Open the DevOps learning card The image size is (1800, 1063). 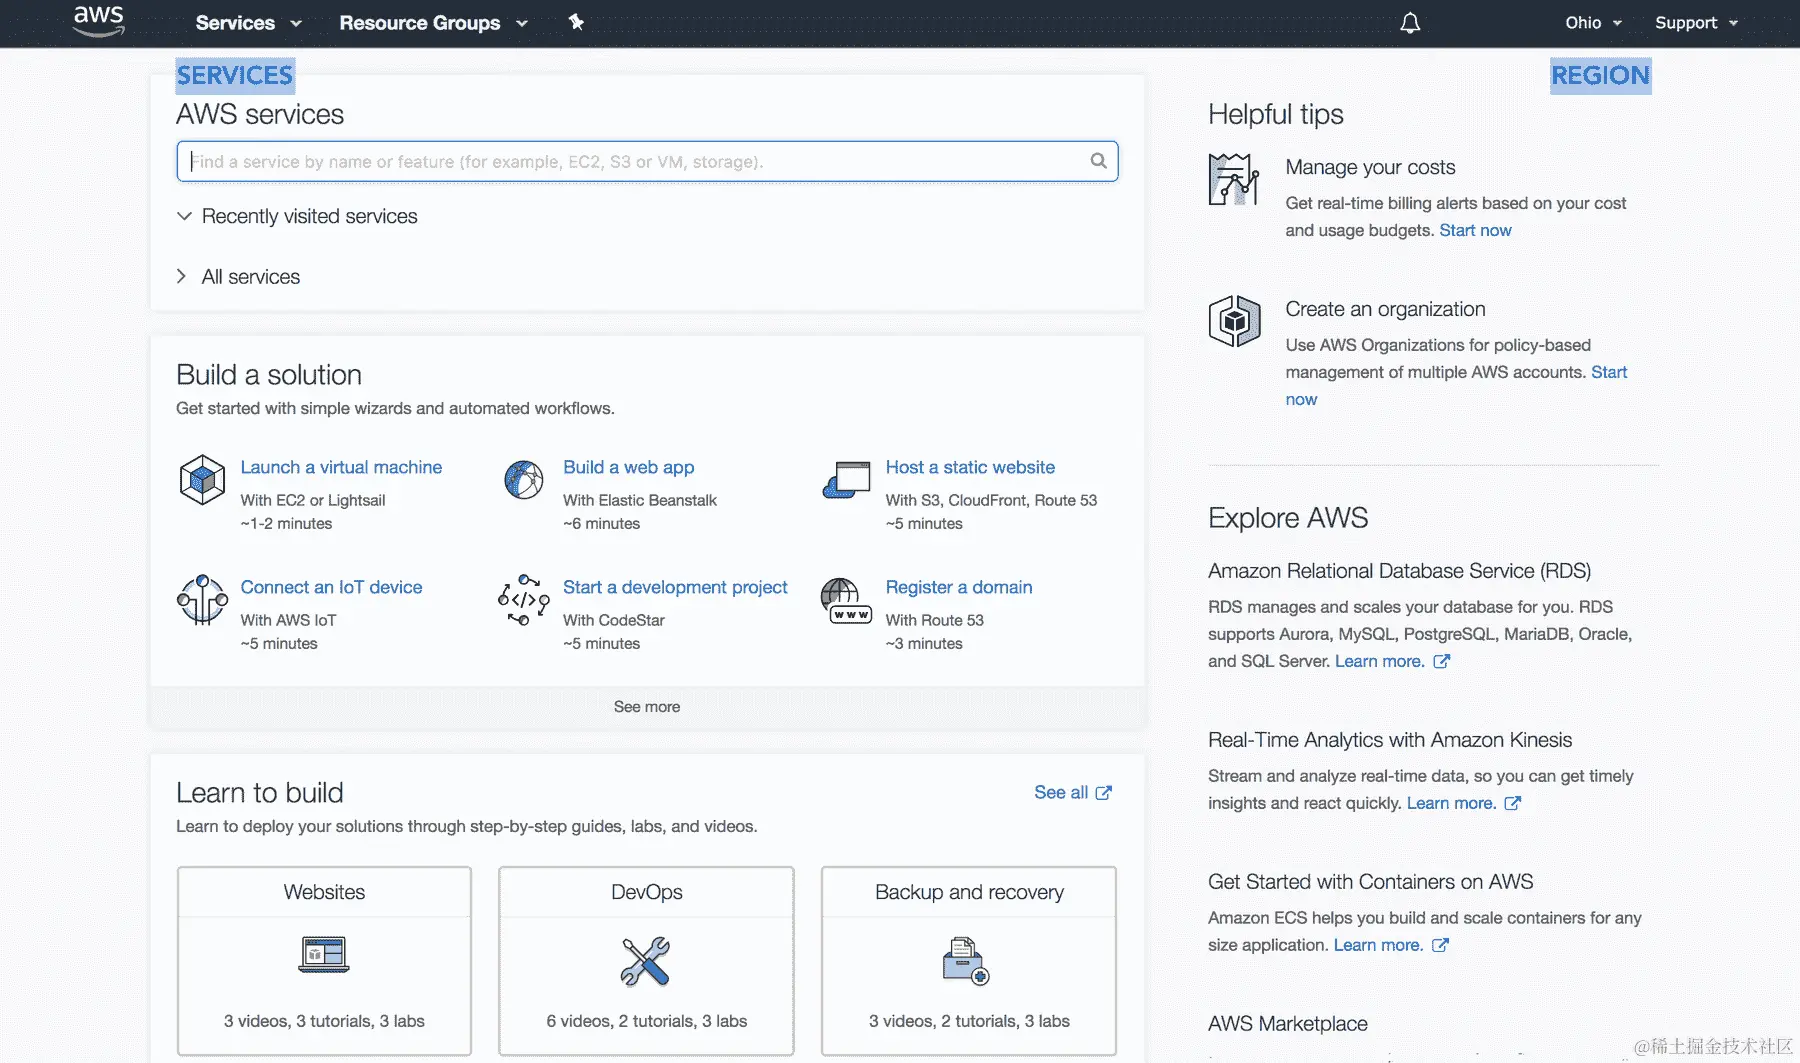click(647, 960)
